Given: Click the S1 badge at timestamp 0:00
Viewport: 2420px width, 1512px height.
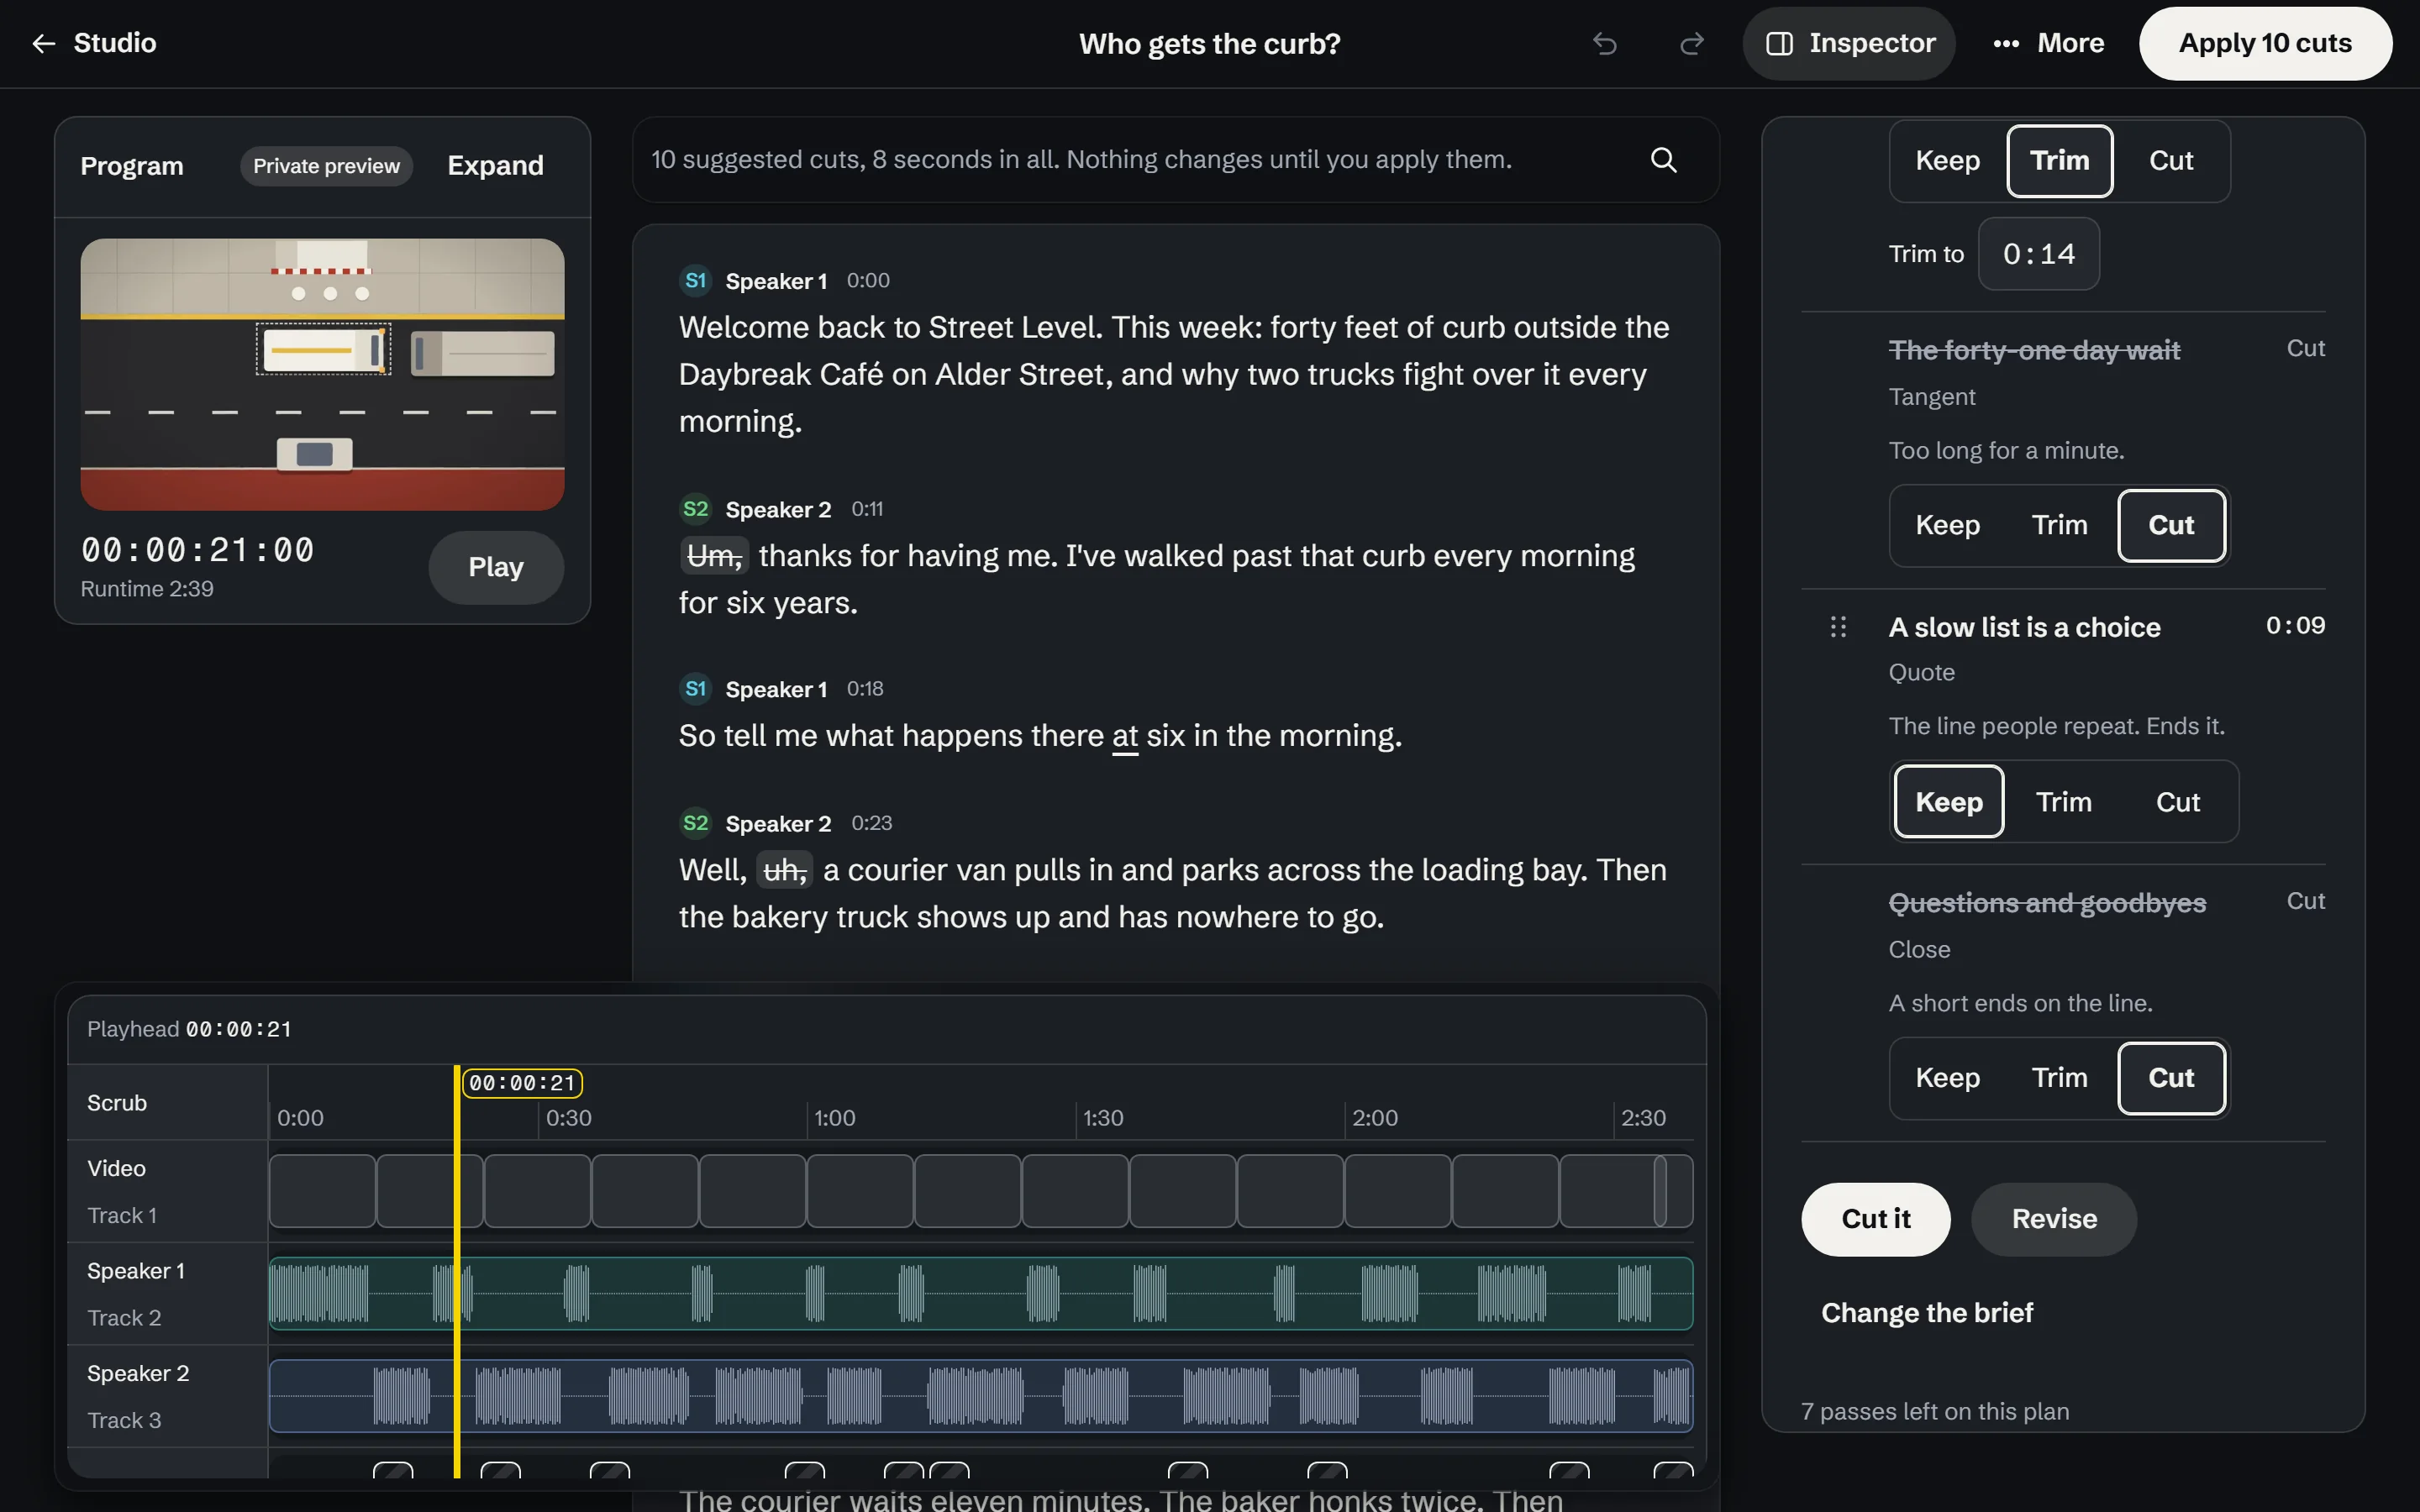Looking at the screenshot, I should point(696,281).
